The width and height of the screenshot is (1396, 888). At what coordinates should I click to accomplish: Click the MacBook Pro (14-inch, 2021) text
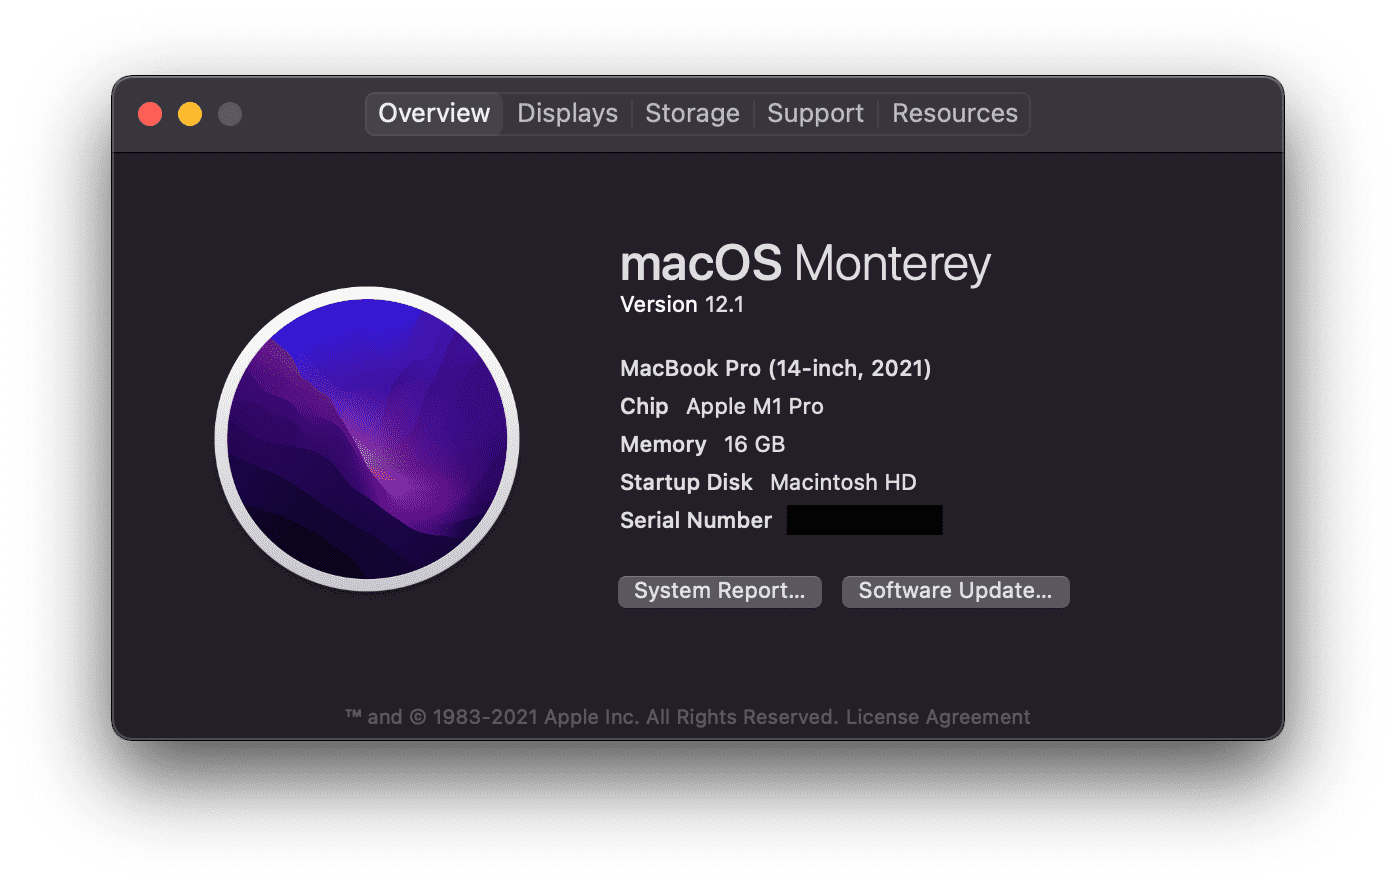click(776, 368)
